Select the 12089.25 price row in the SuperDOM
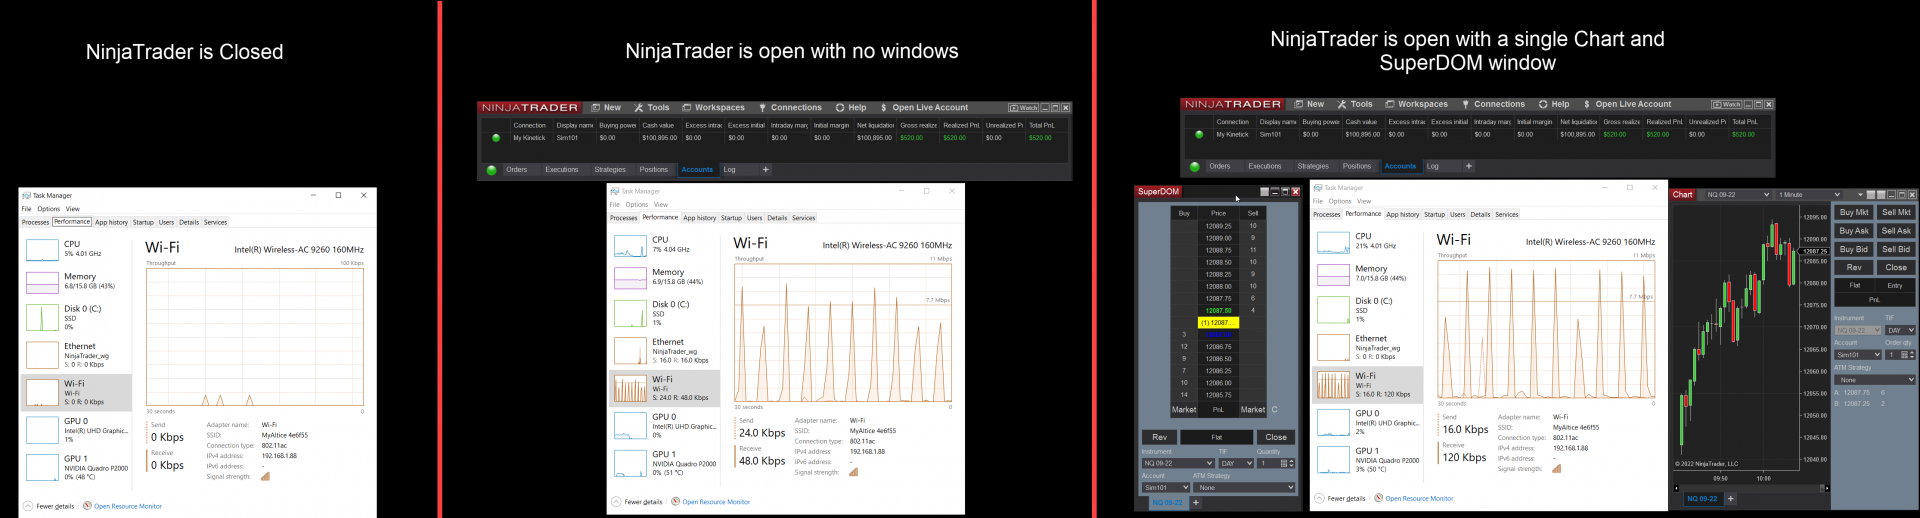Image resolution: width=1920 pixels, height=518 pixels. [1218, 226]
